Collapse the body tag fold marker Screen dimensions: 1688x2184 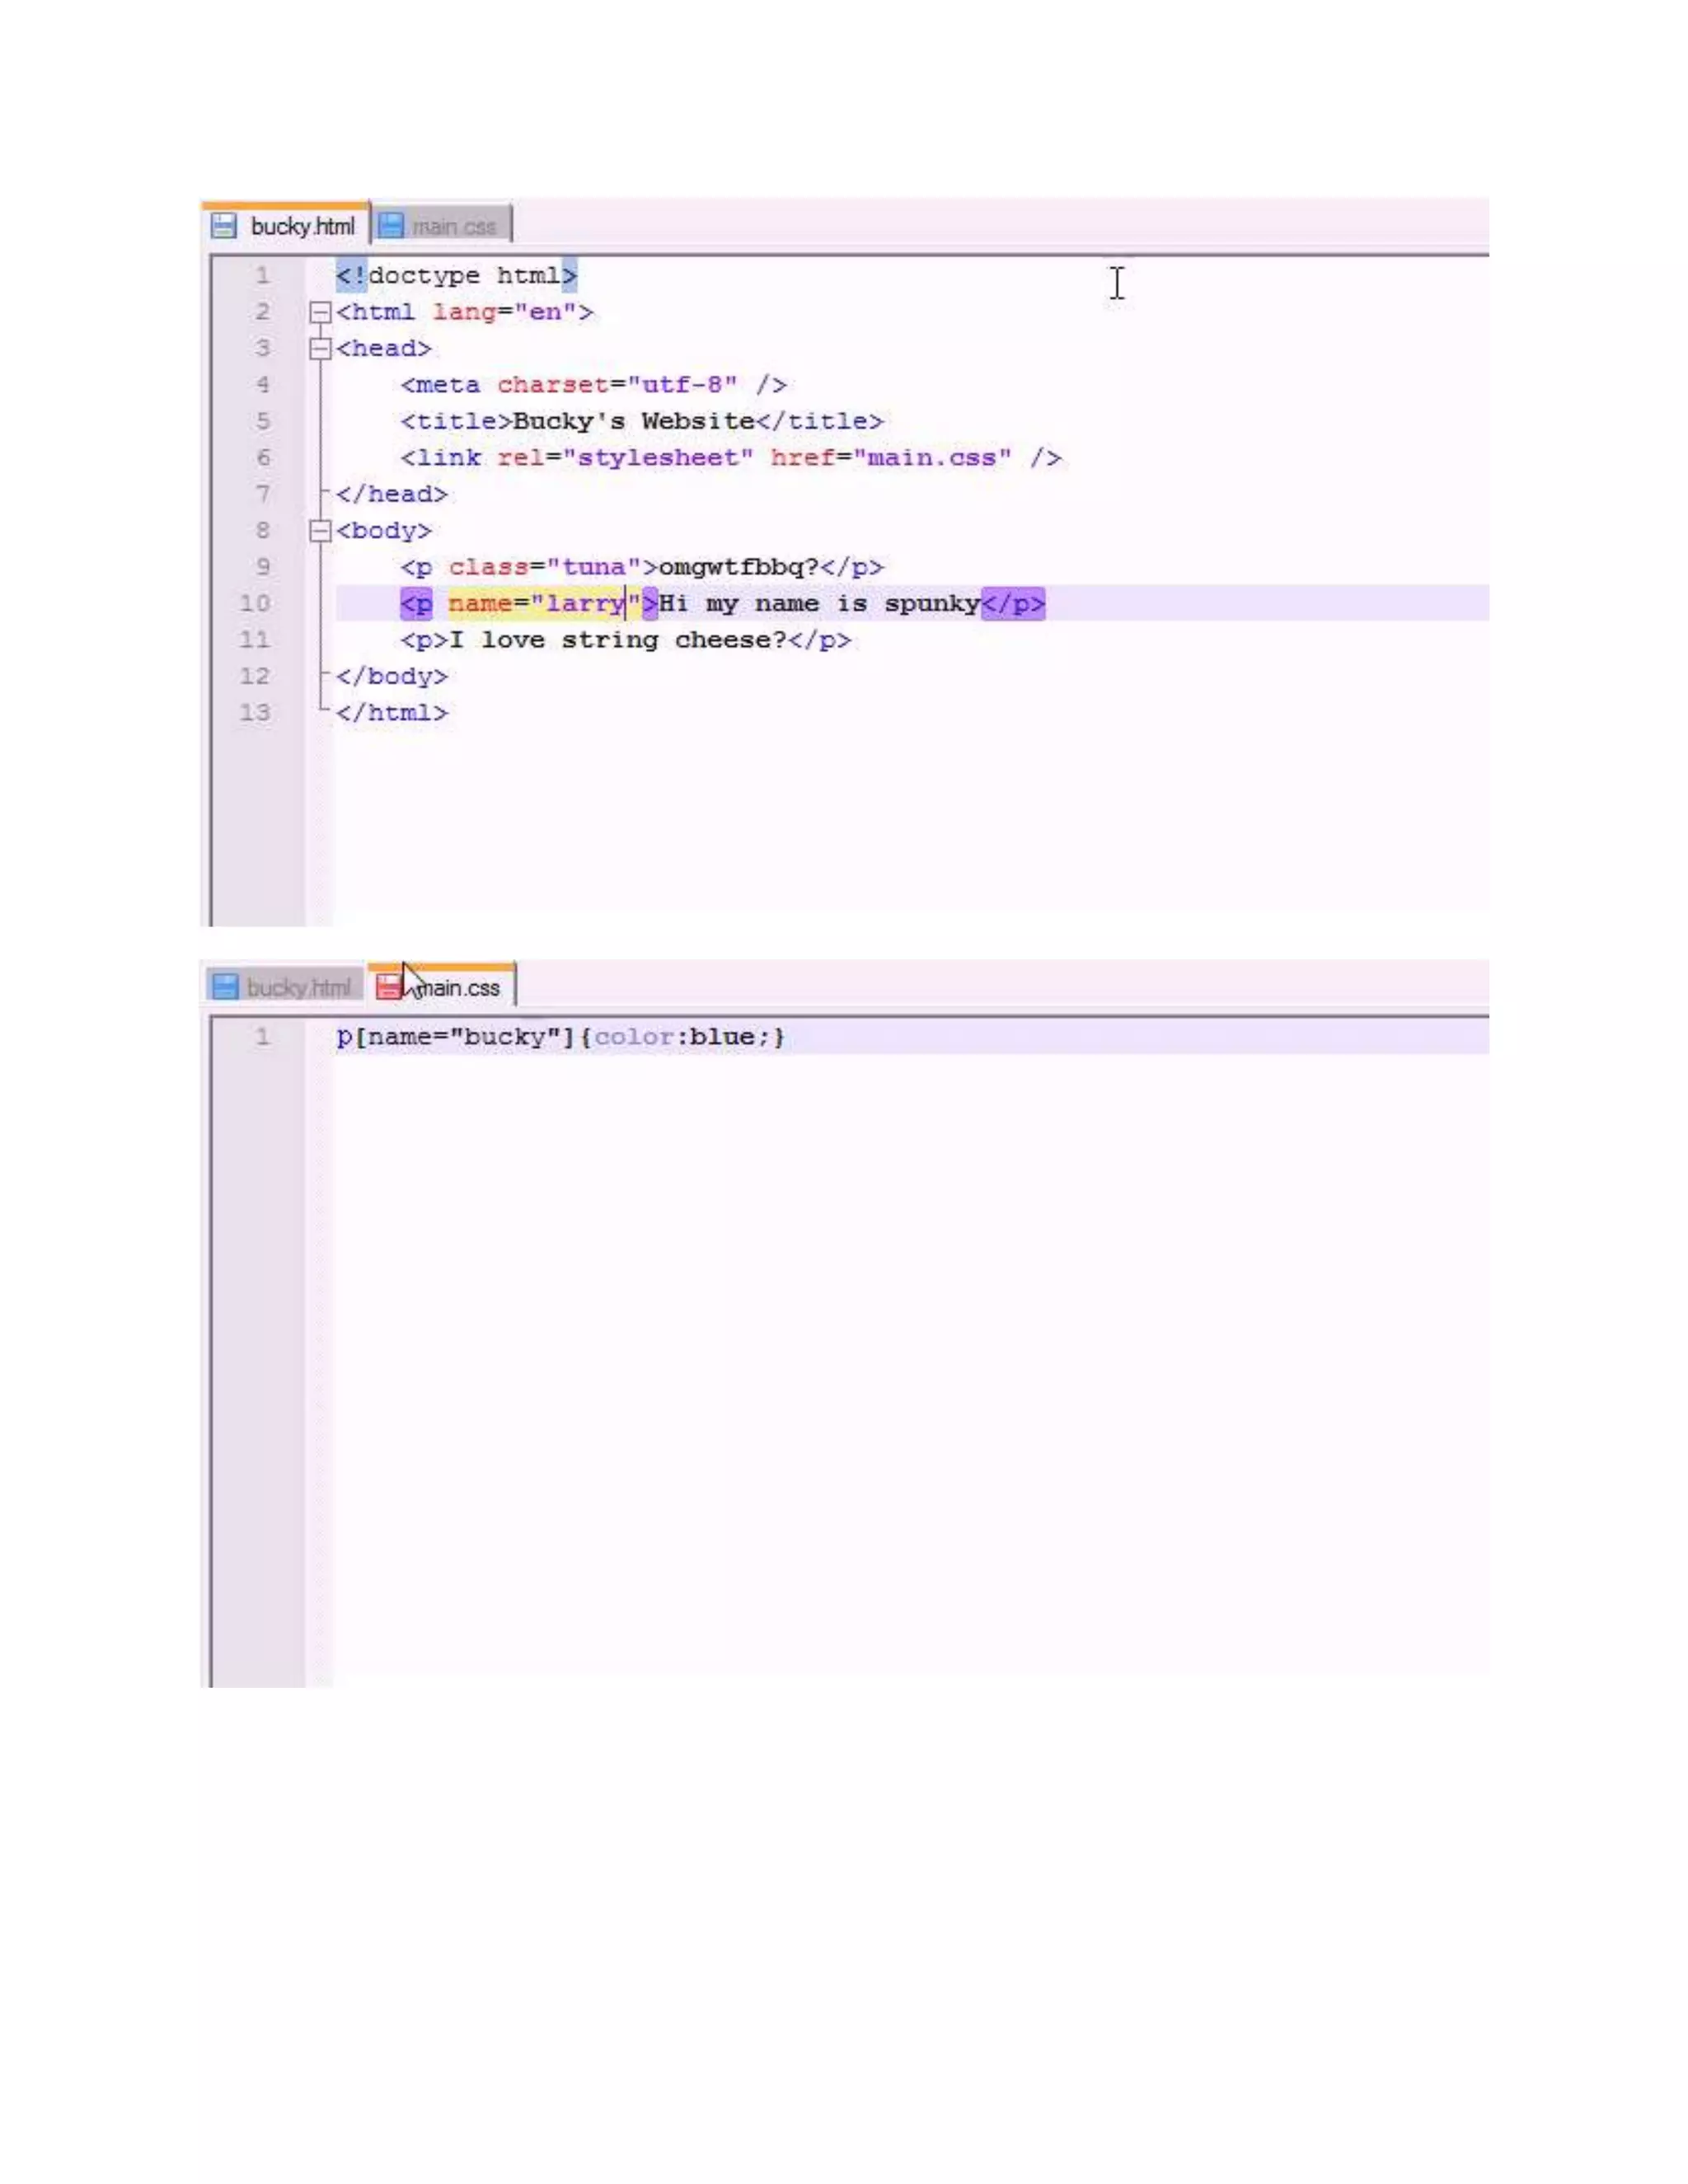(x=320, y=530)
